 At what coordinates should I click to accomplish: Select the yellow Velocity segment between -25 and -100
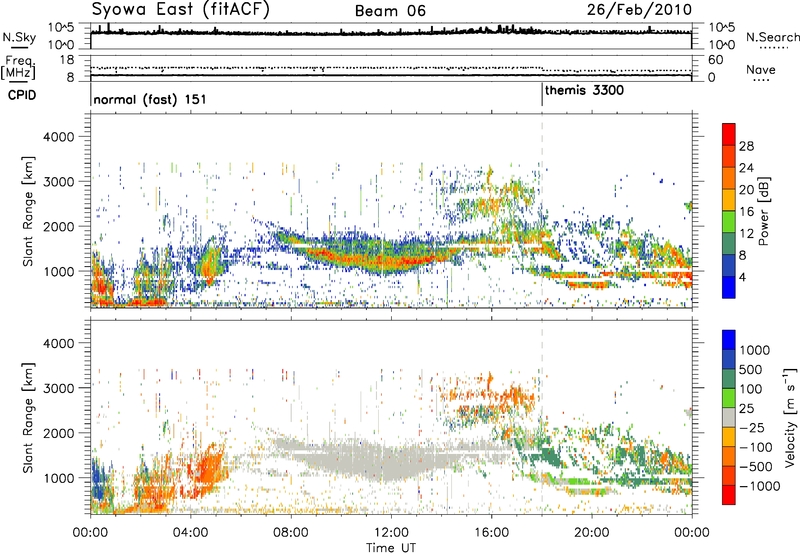(x=729, y=437)
